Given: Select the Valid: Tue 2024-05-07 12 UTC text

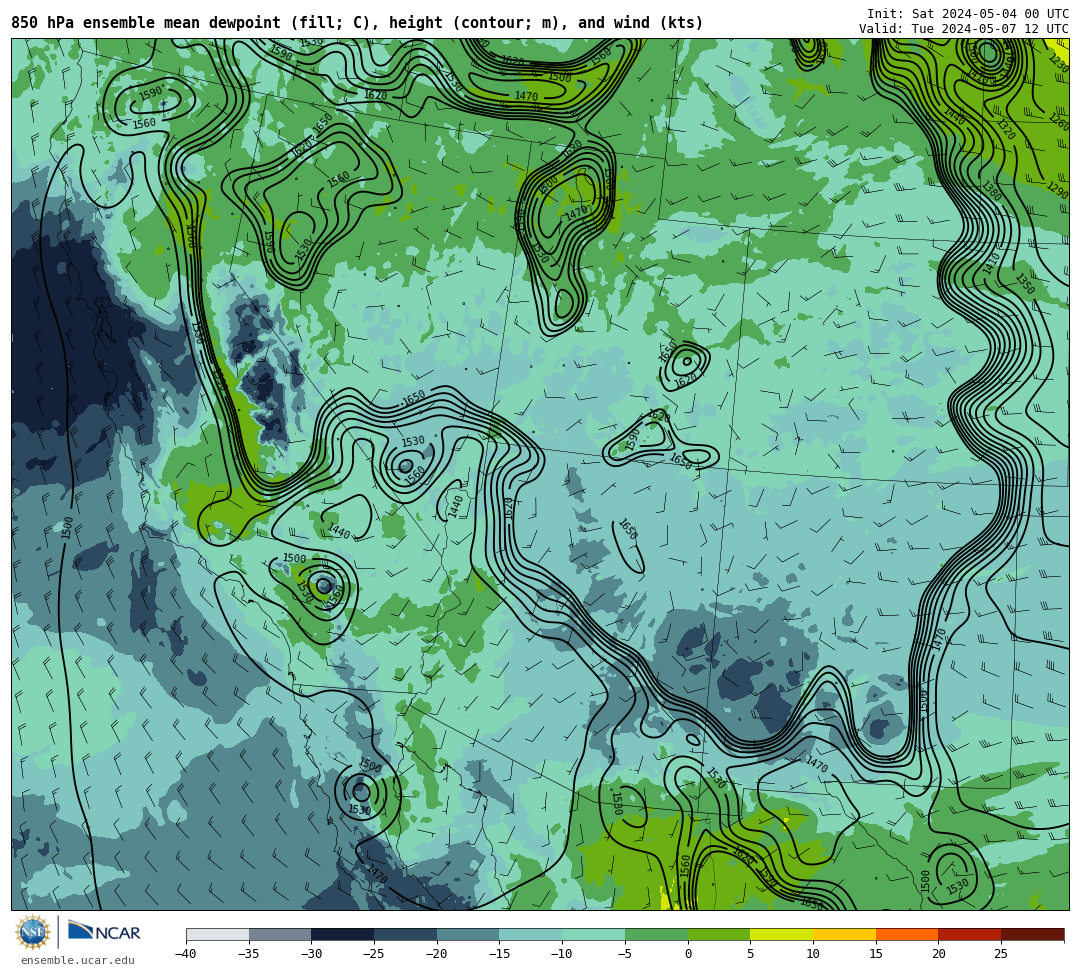Looking at the screenshot, I should 964,28.
